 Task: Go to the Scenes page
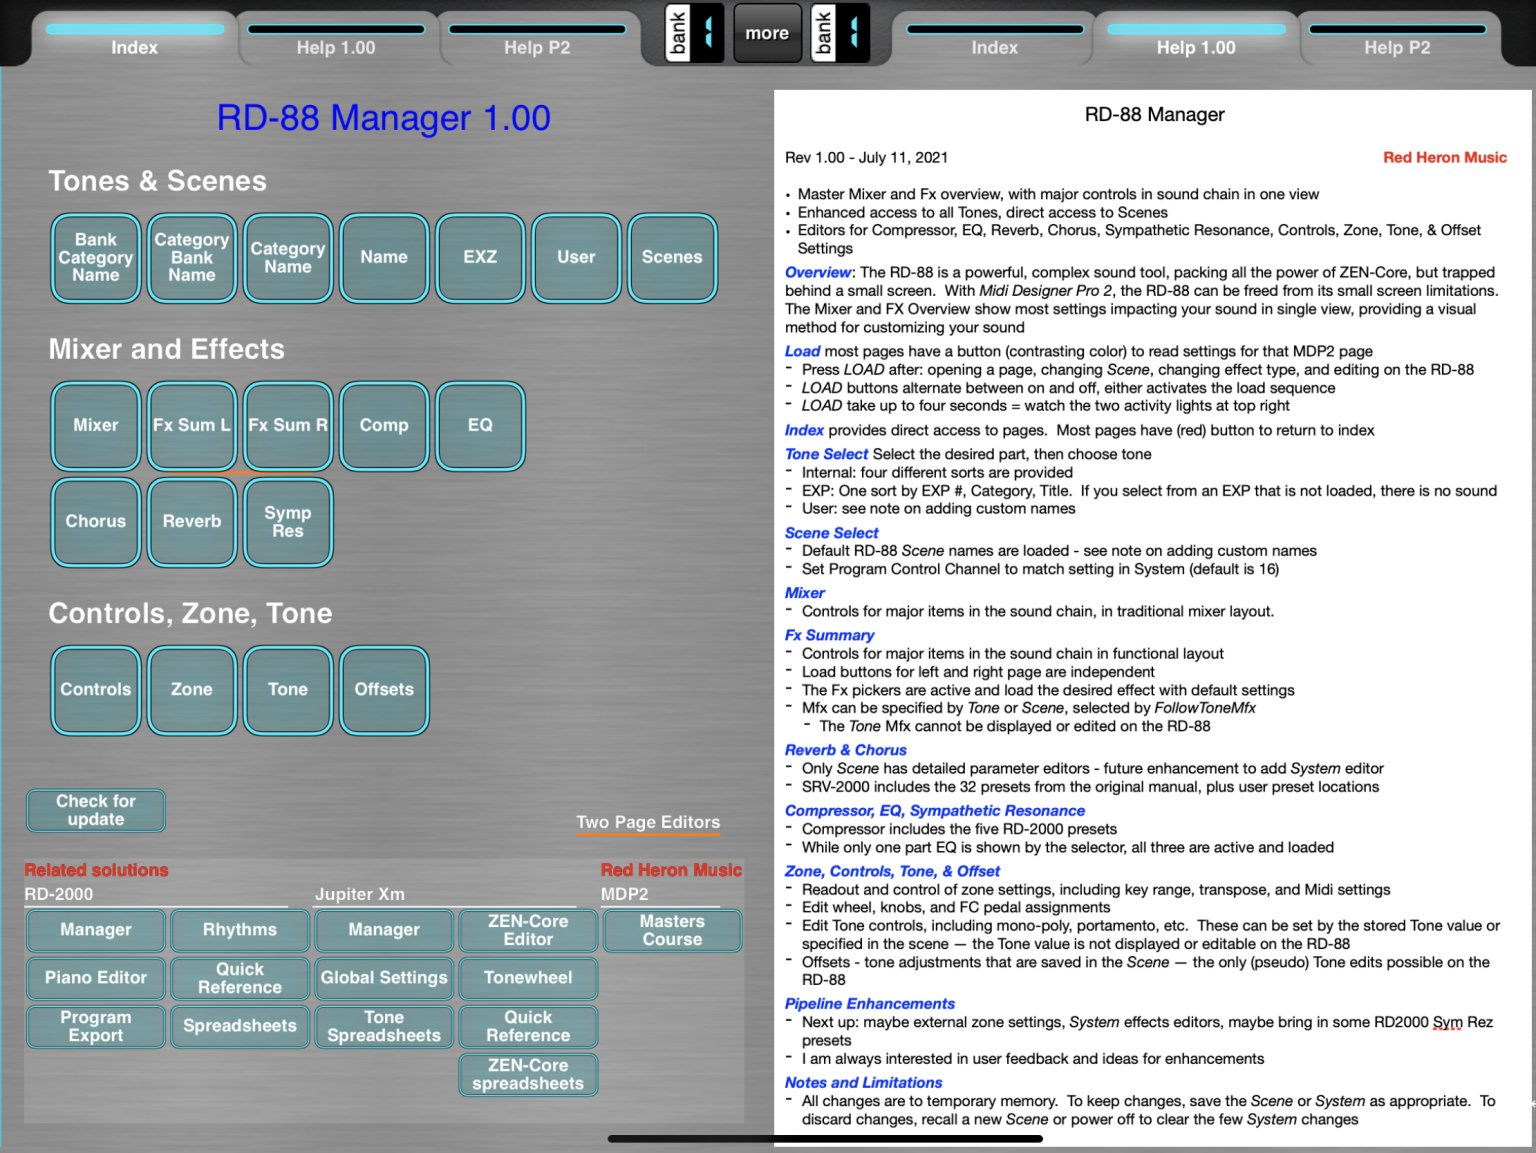tap(672, 258)
